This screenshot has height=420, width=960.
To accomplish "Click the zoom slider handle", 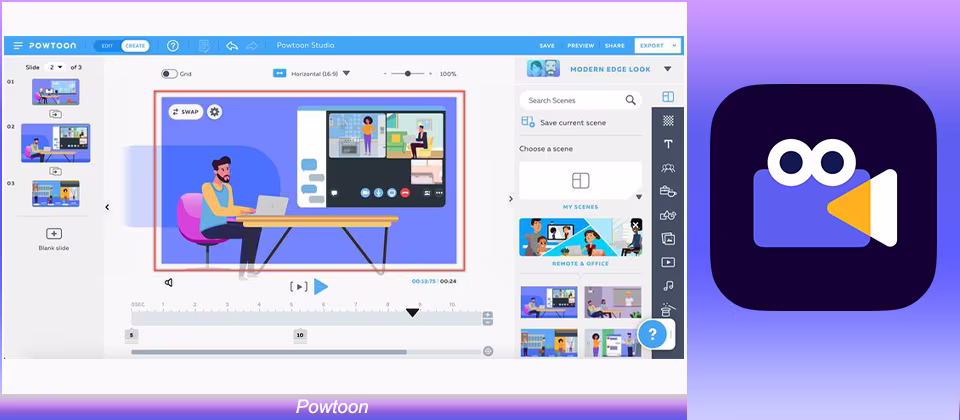I will click(407, 73).
